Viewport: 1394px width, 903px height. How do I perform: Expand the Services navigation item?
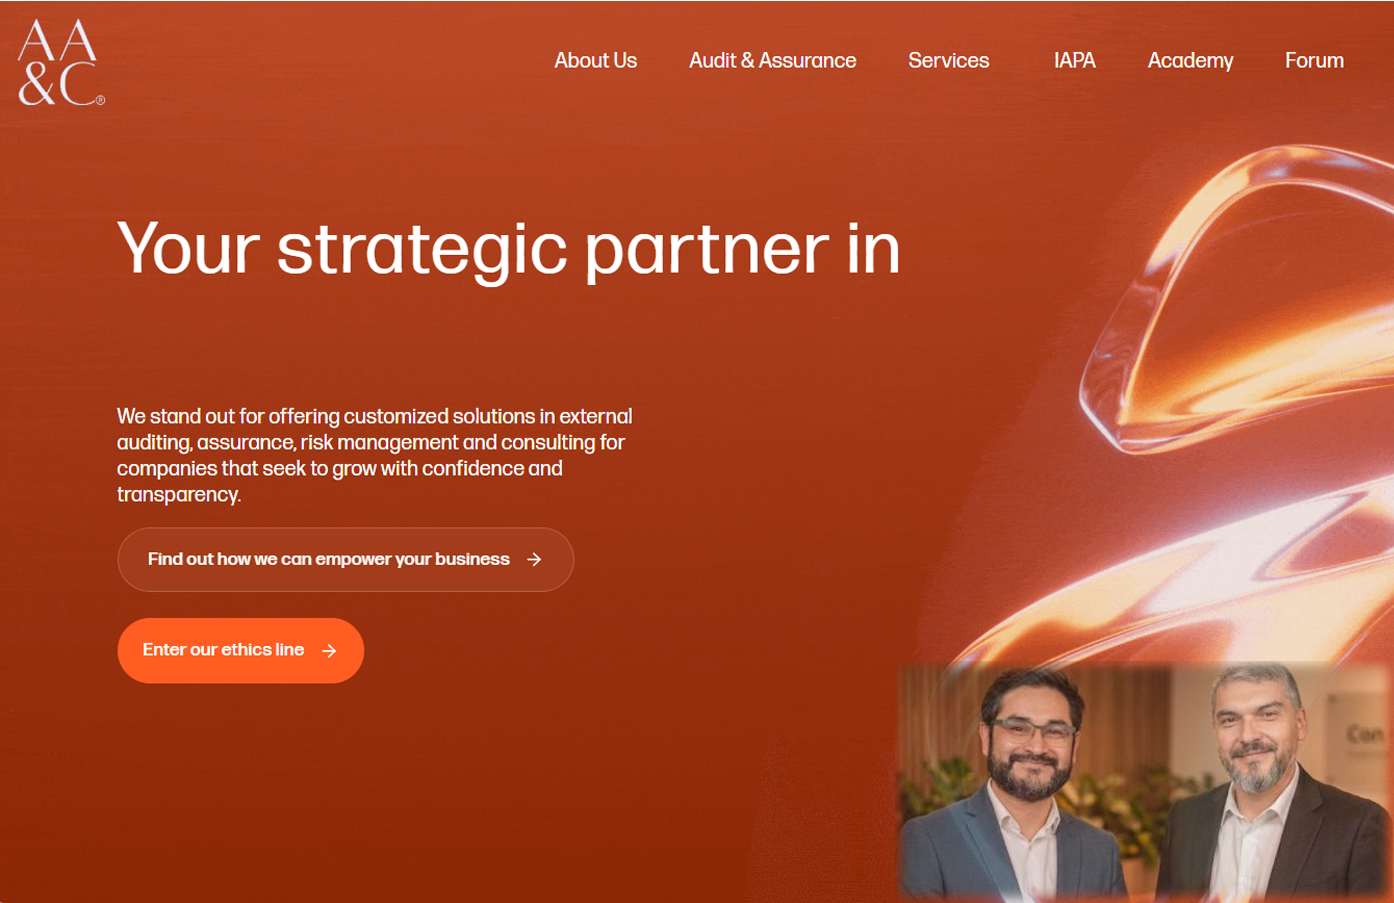pyautogui.click(x=948, y=60)
